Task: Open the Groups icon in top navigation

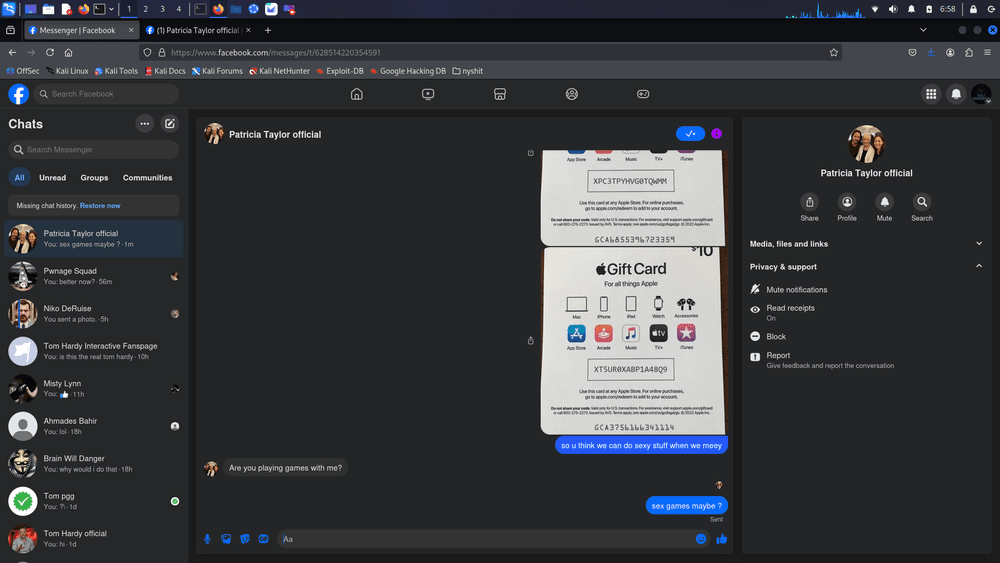Action: (x=571, y=94)
